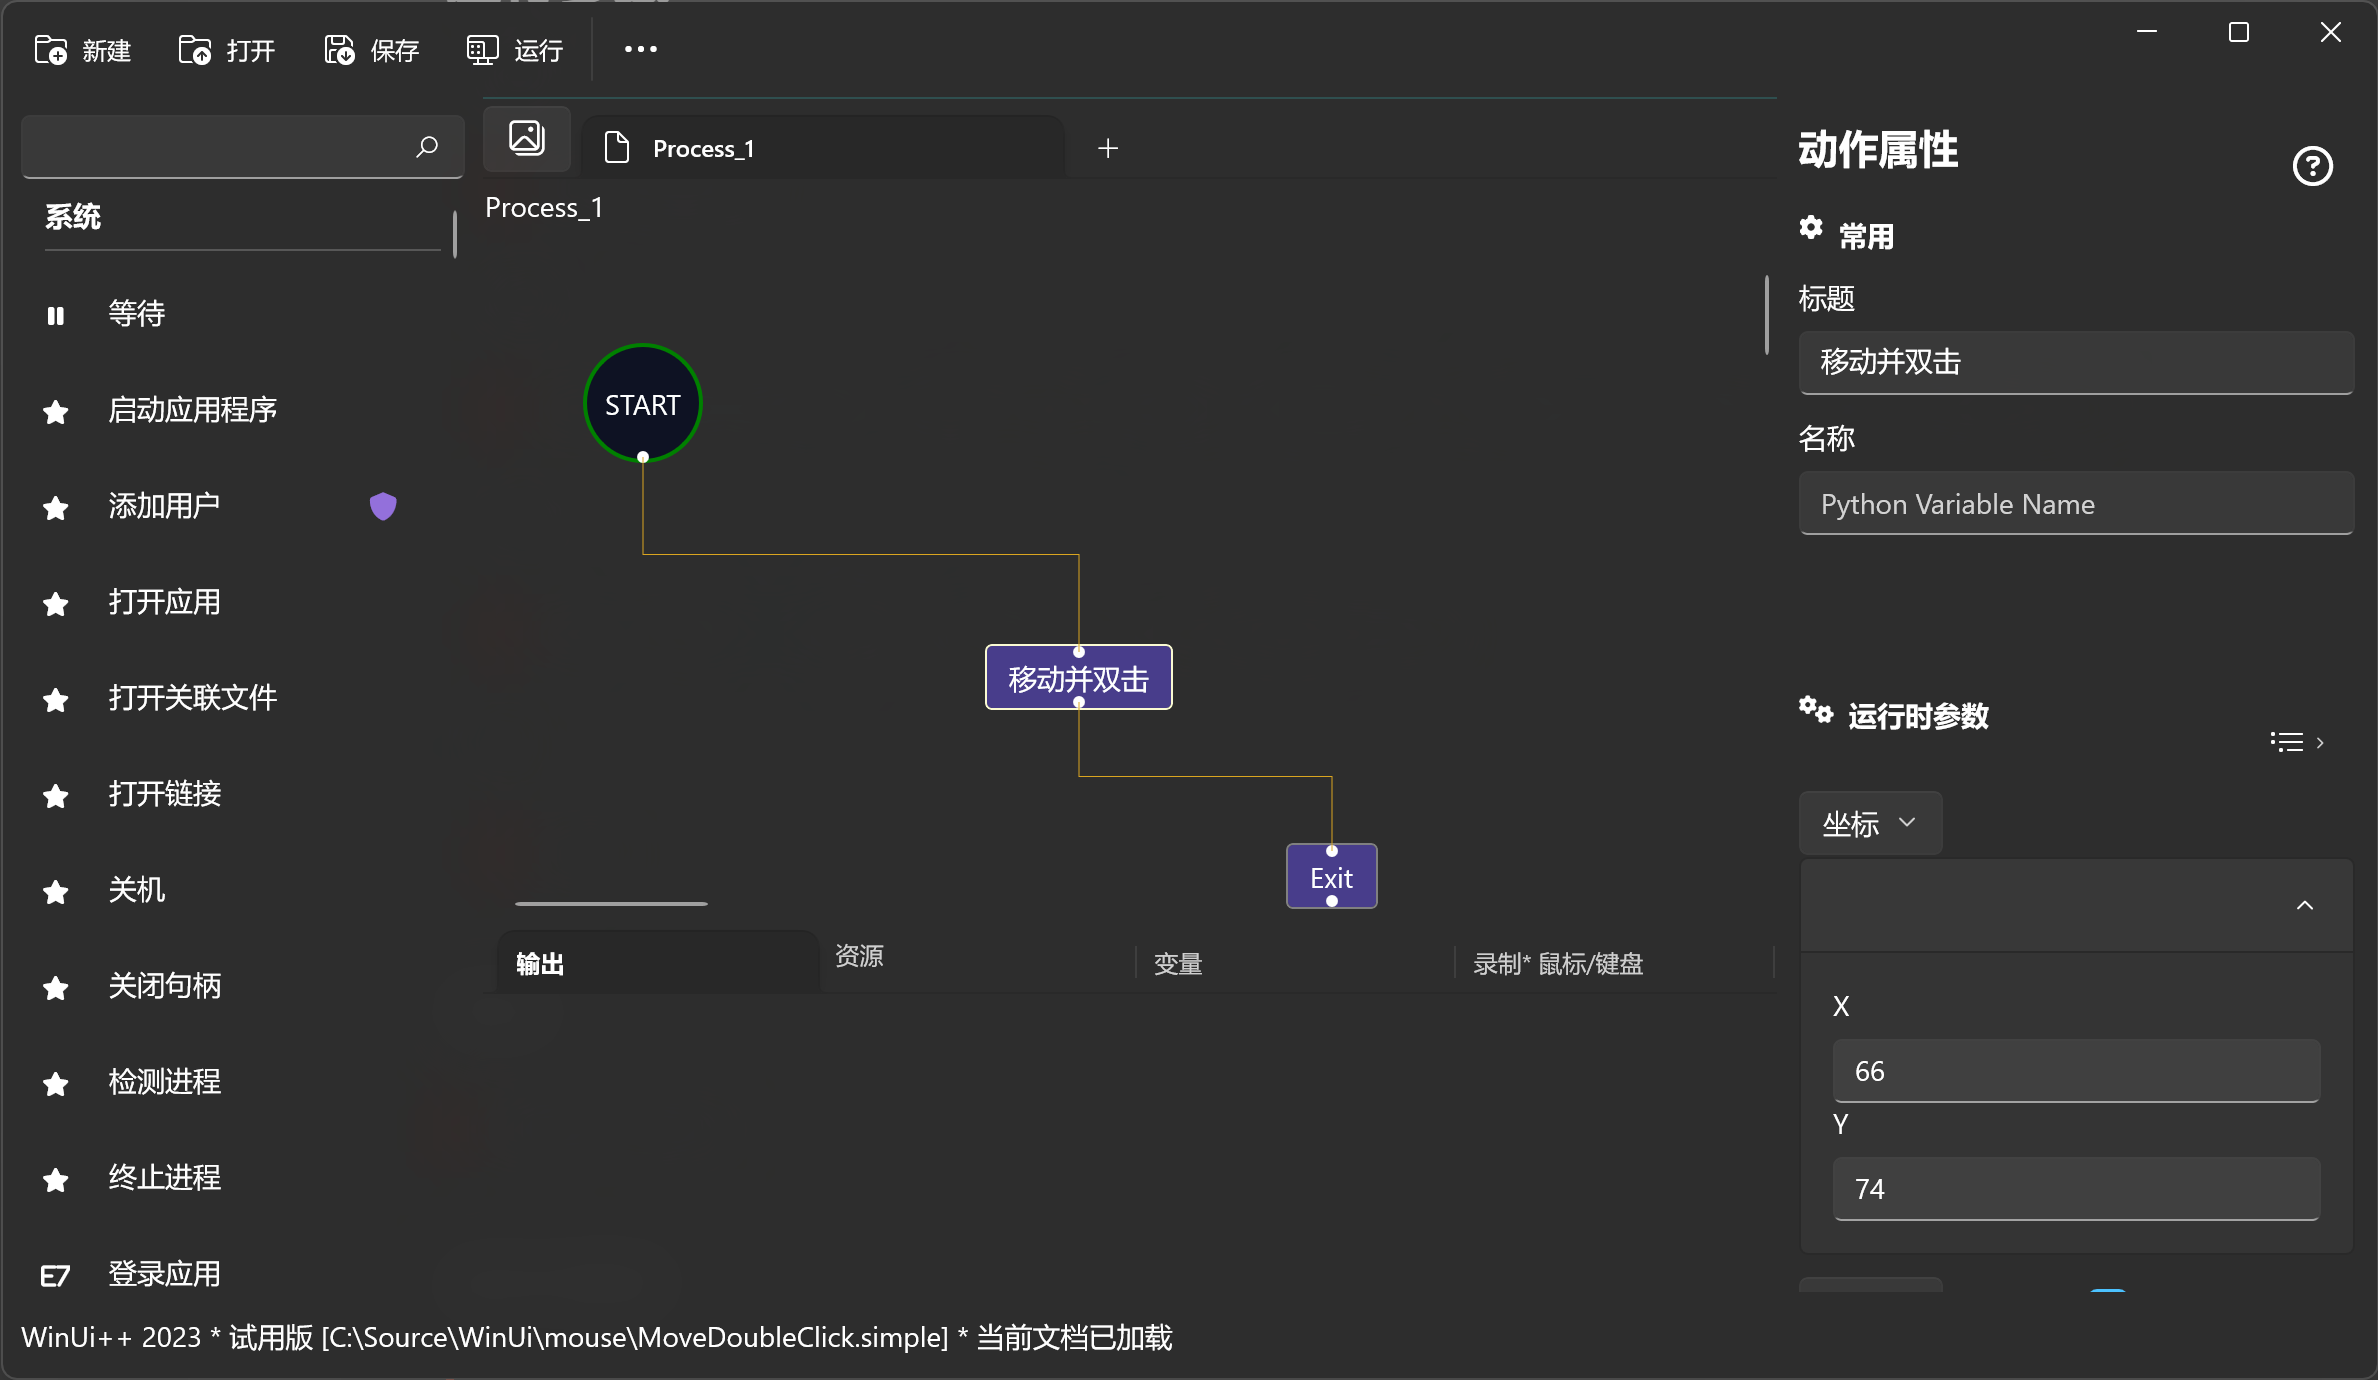Click the New (新建) file icon
The width and height of the screenshot is (2378, 1380).
coord(51,50)
